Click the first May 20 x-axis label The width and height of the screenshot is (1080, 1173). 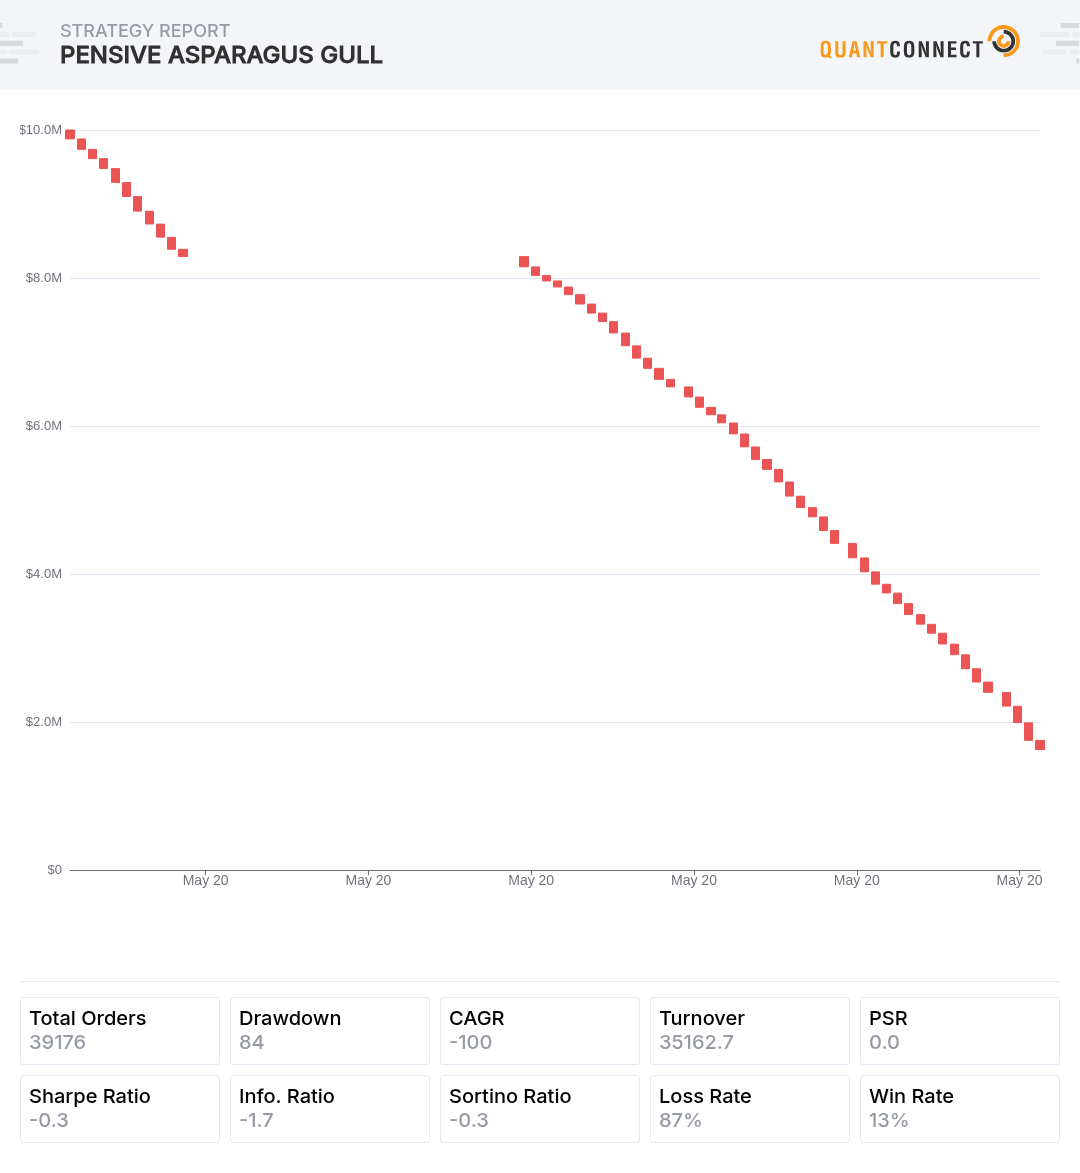tap(206, 880)
